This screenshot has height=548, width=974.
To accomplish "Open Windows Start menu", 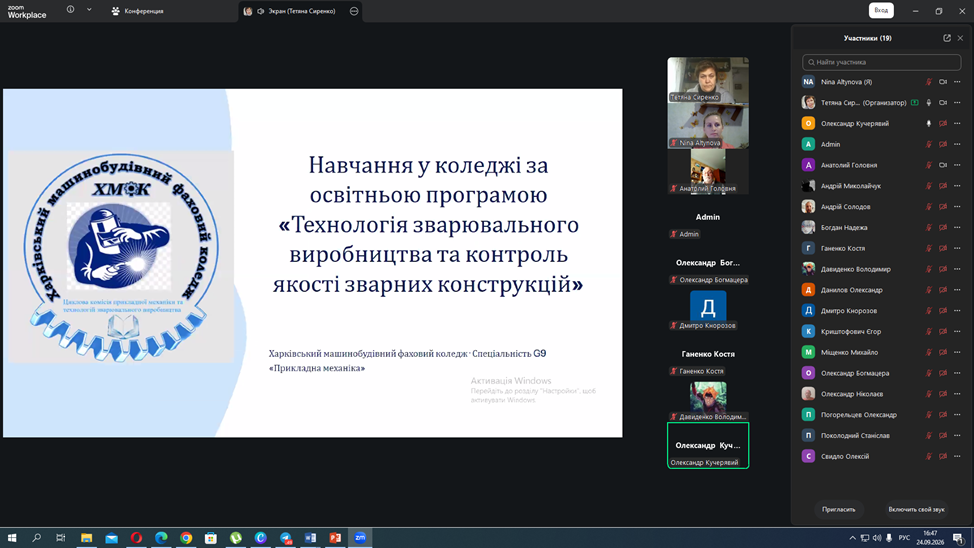I will (x=12, y=538).
